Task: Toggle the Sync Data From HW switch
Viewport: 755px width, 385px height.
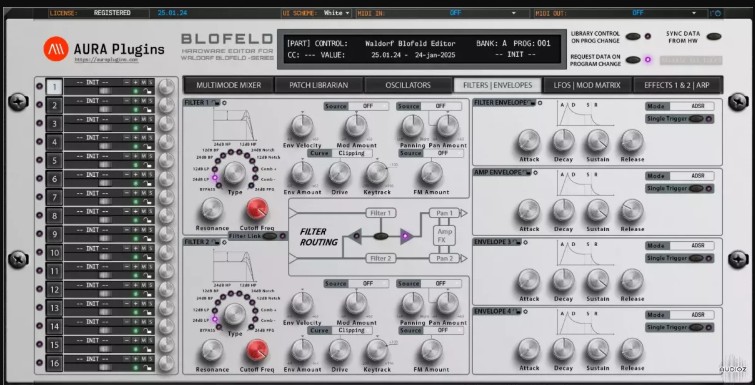Action: click(x=714, y=37)
